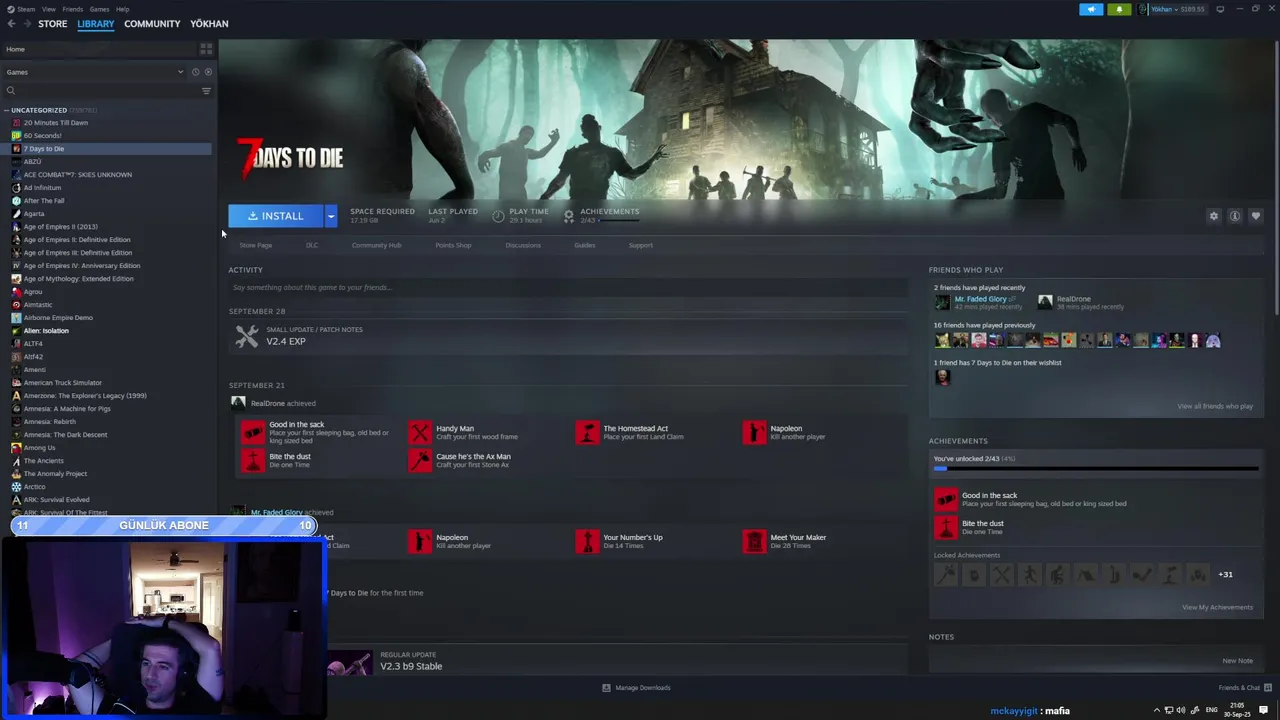Open advanced filter options icon
This screenshot has height=720, width=1280.
206,91
